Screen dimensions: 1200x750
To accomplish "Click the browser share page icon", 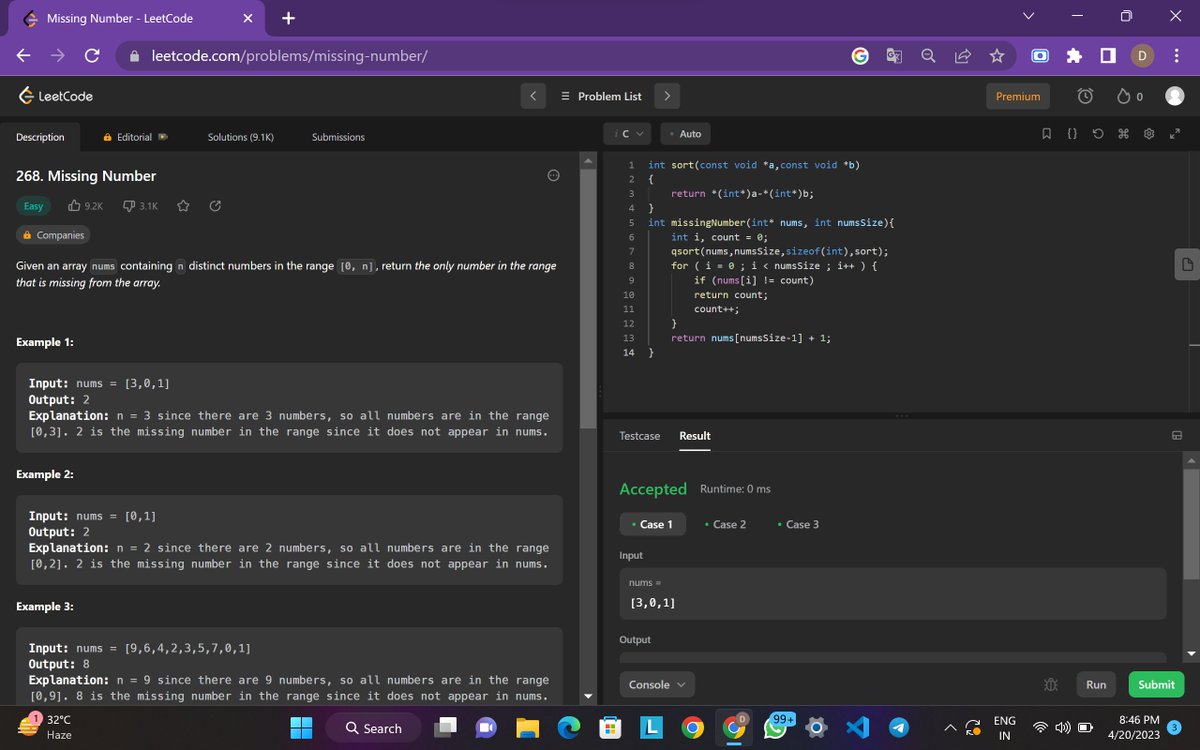I will coord(963,57).
